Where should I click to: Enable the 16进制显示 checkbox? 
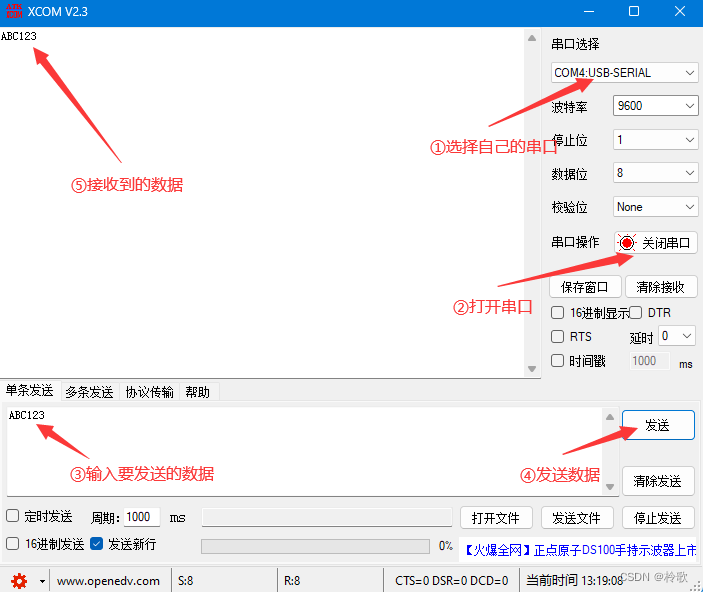(557, 313)
